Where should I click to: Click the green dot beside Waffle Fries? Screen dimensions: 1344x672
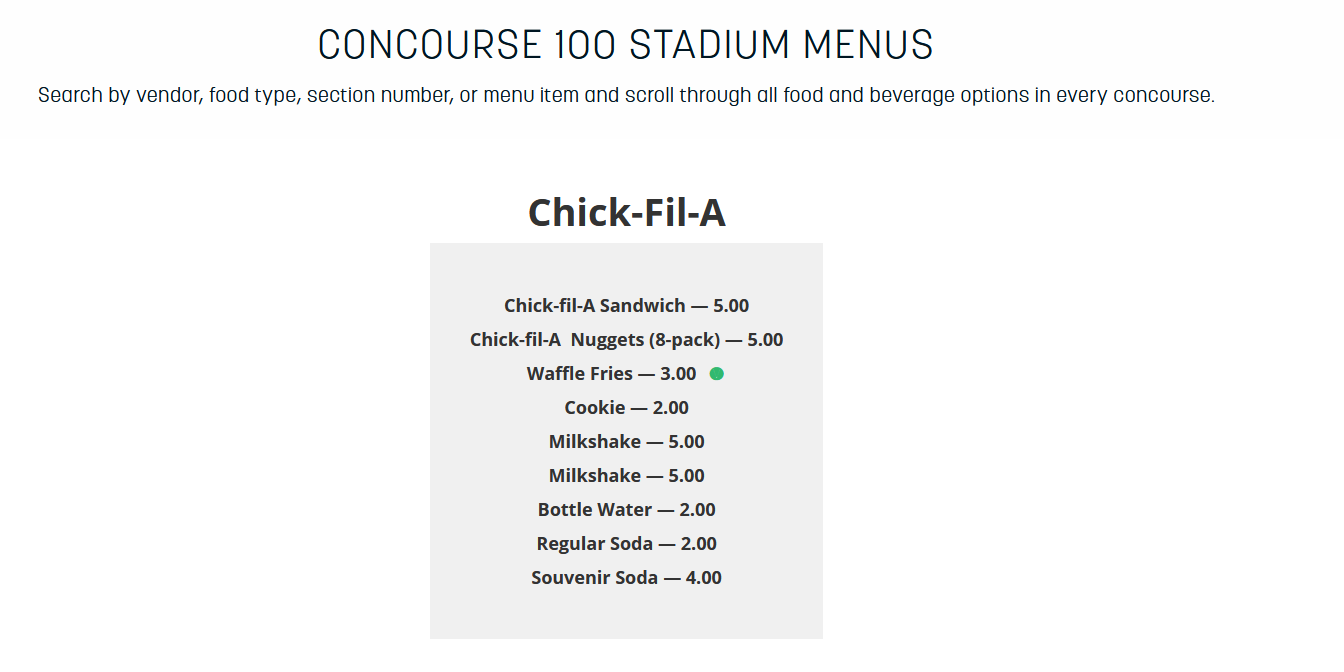click(x=717, y=374)
